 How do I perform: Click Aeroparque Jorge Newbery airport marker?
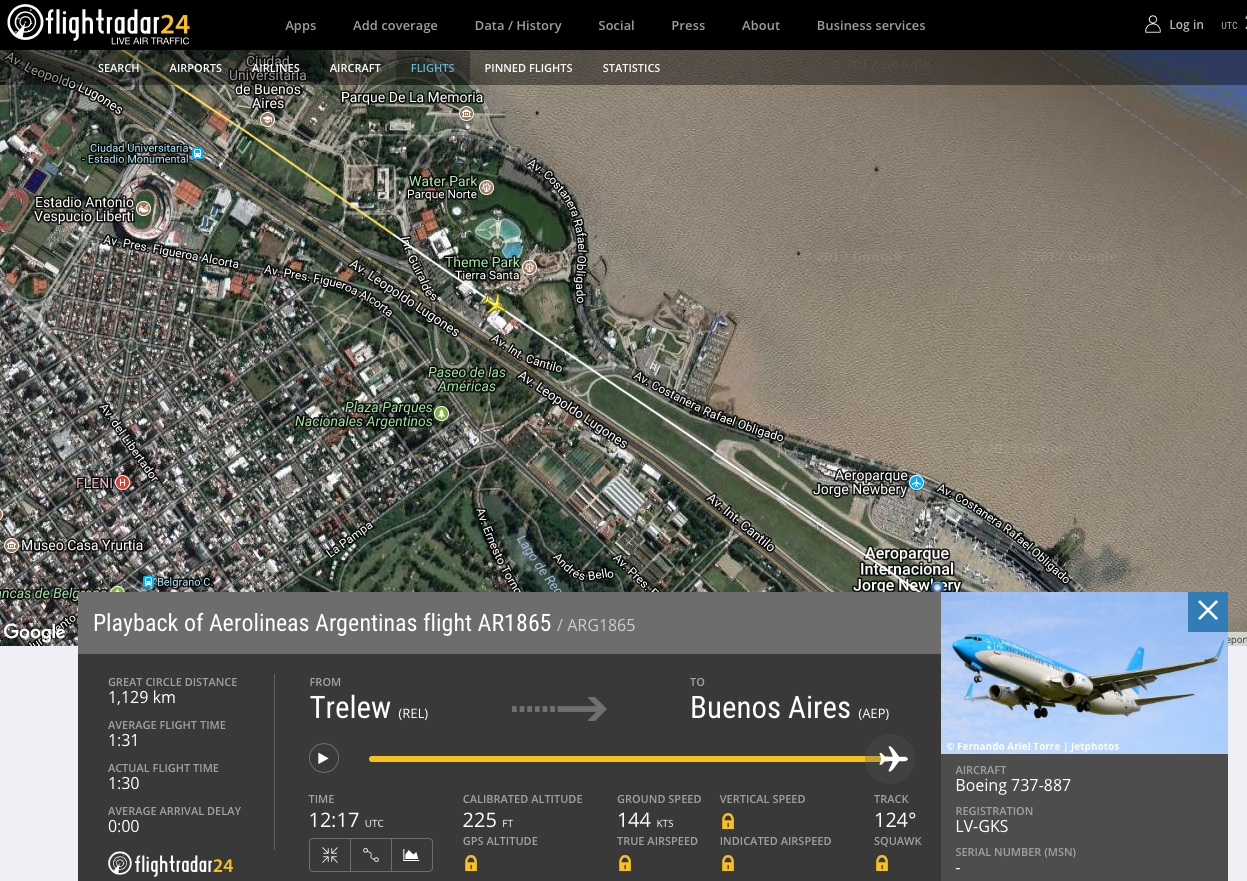click(x=916, y=483)
